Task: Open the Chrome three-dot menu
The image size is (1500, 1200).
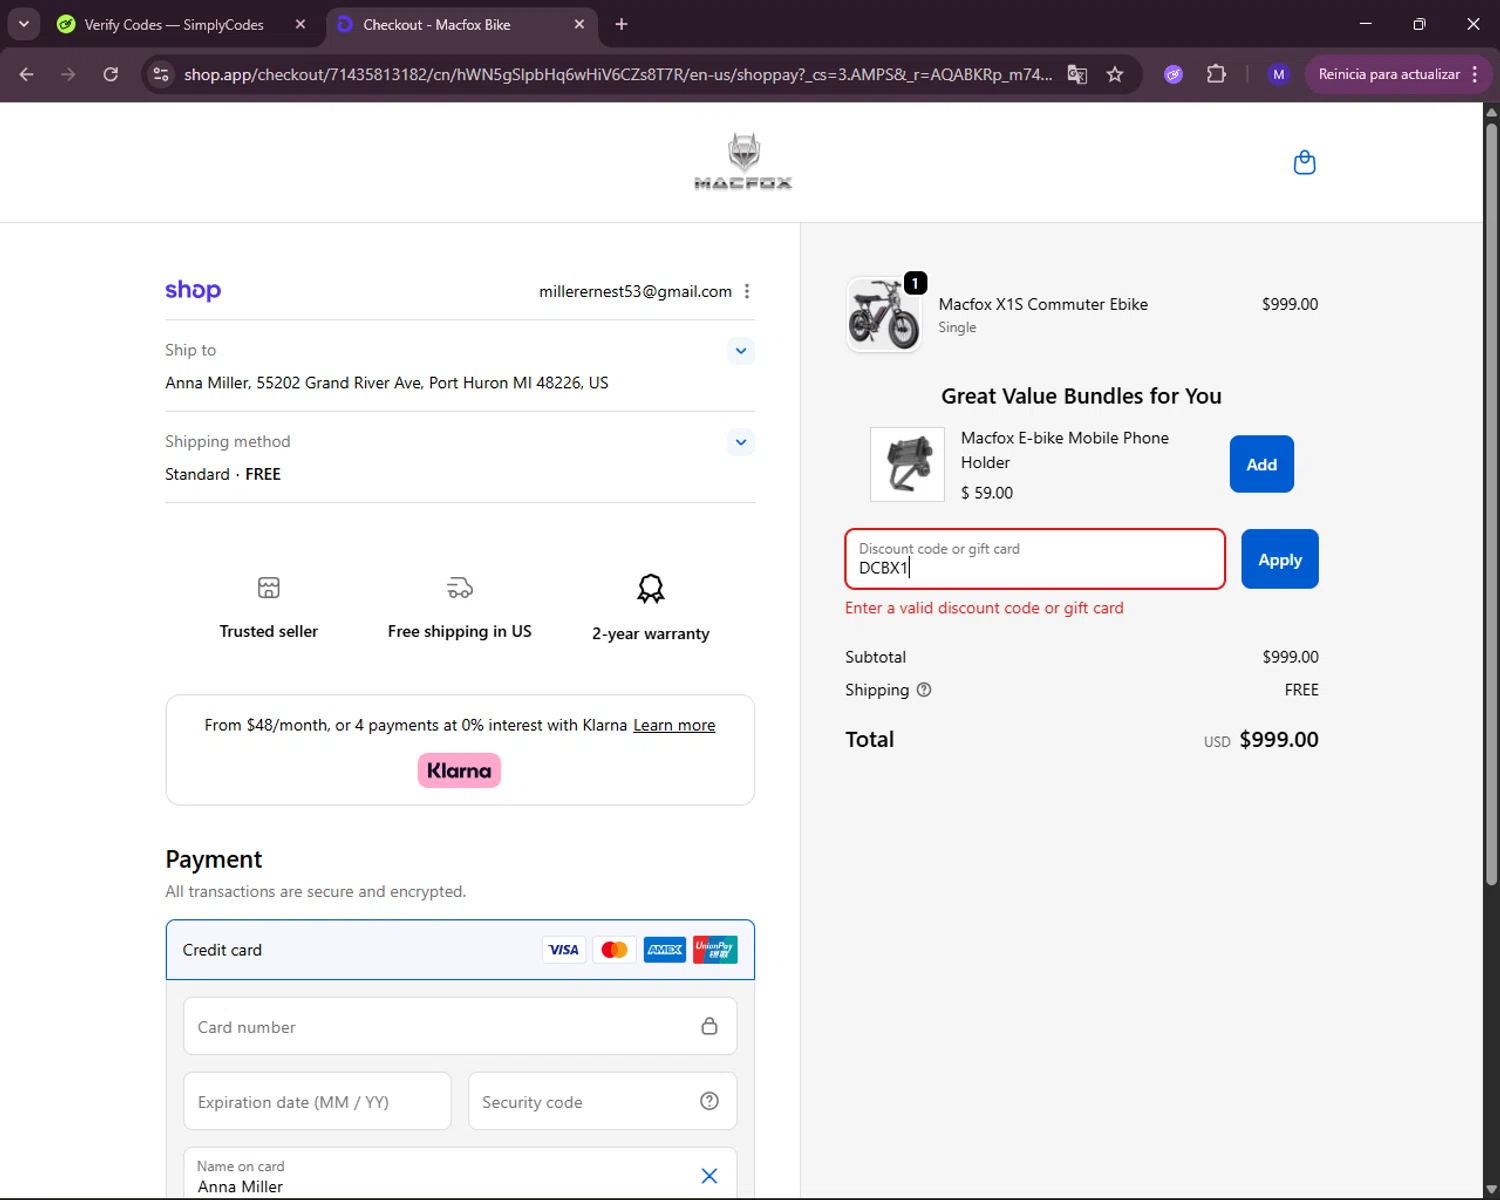Action: [1475, 74]
